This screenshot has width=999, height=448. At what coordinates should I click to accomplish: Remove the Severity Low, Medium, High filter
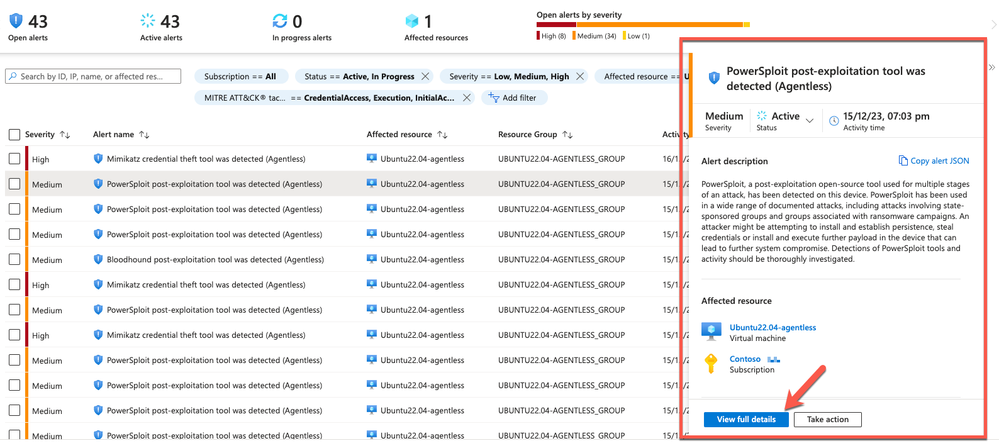click(x=580, y=76)
